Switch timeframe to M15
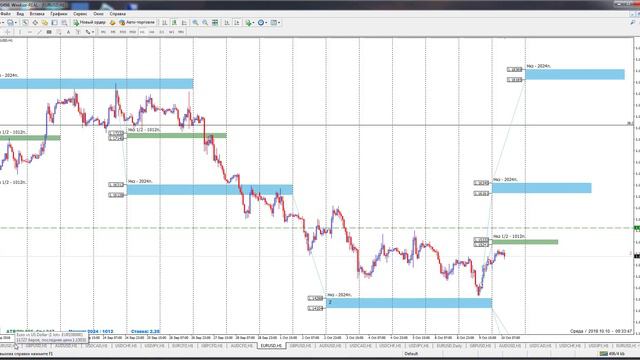 123,32
